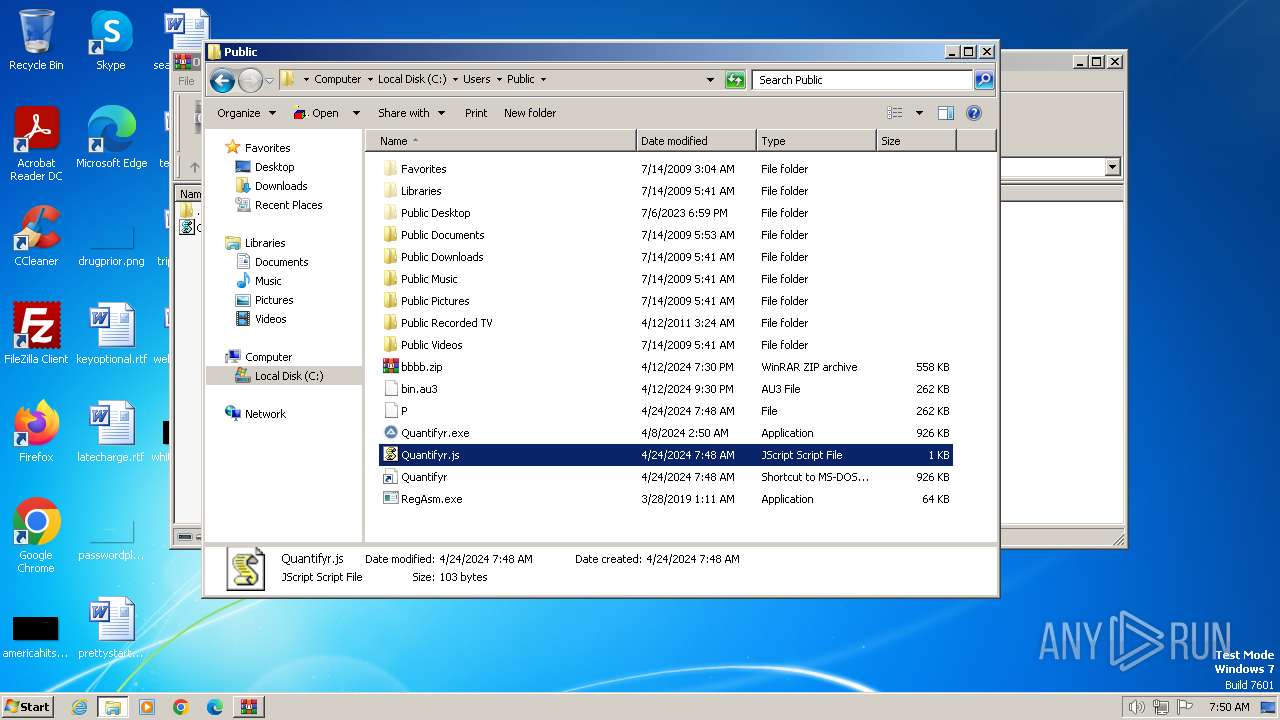
Task: Select the Public Documents folder
Action: coord(666,235)
